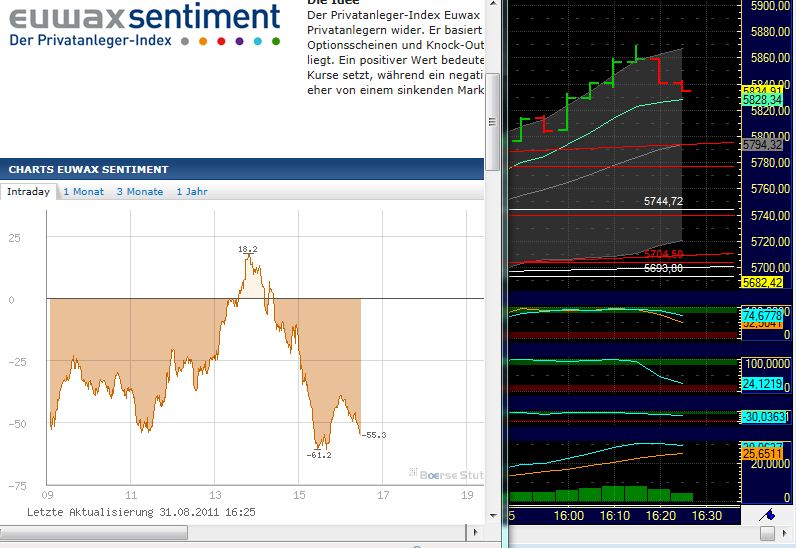This screenshot has width=796, height=548.
Task: Click the 16:00 time axis label
Action: 569,515
